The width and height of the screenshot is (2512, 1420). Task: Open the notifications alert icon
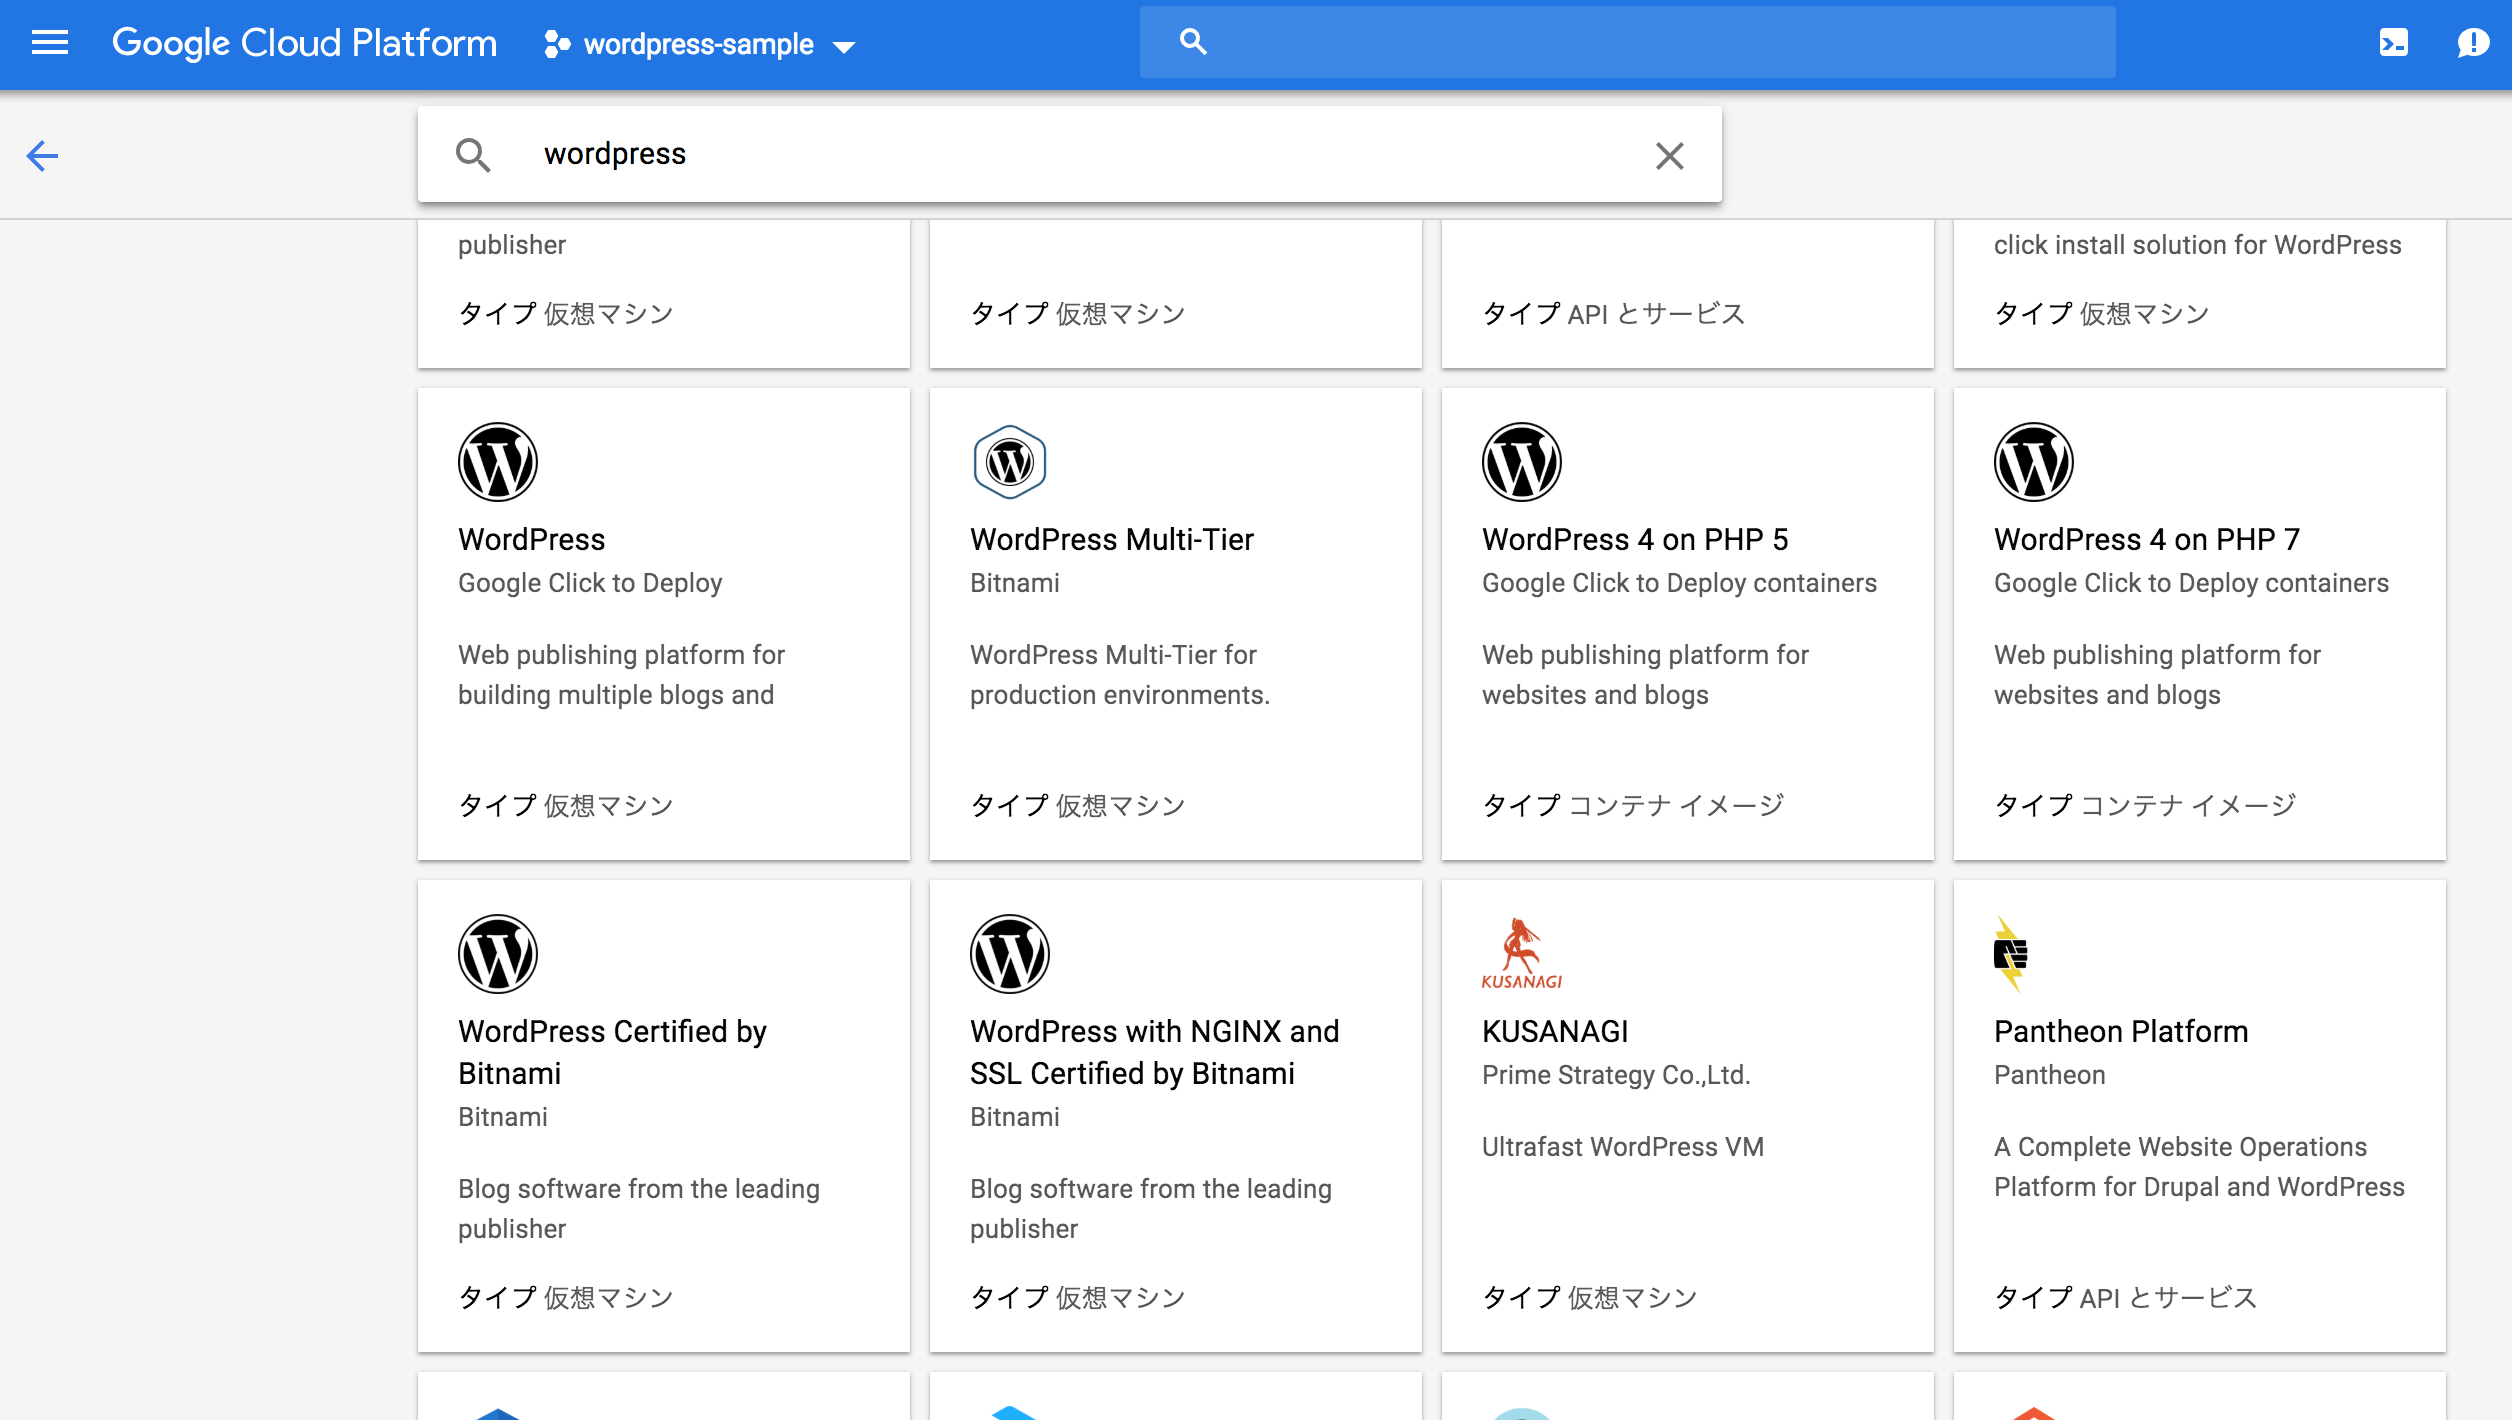click(2472, 43)
